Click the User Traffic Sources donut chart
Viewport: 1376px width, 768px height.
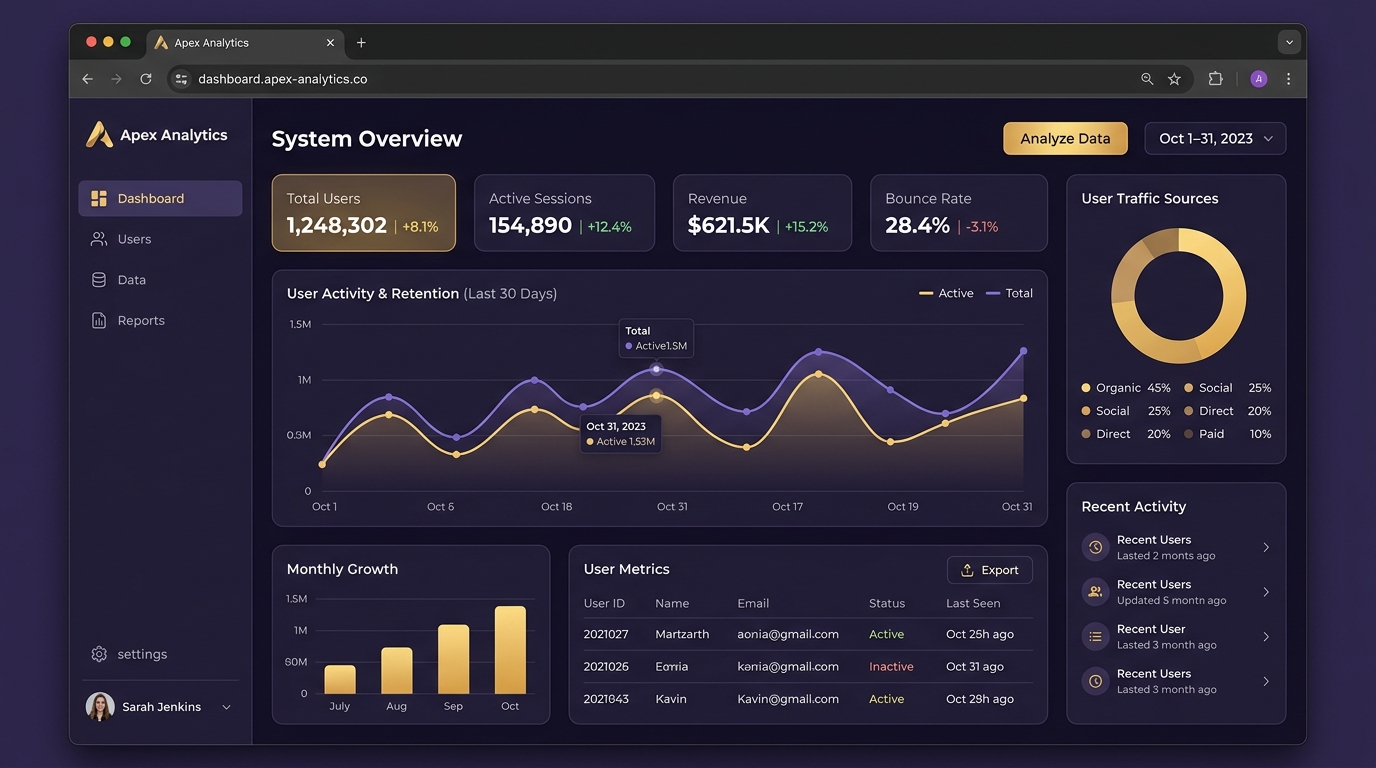[1179, 296]
